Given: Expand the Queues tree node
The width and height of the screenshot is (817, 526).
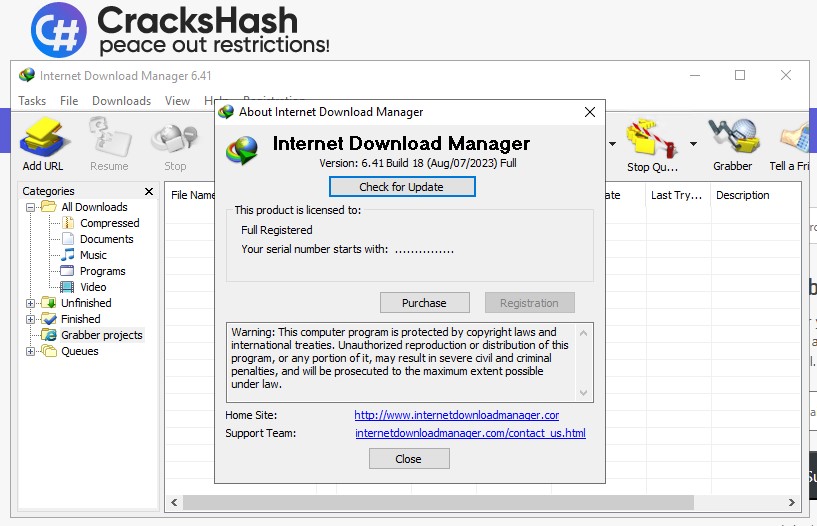Looking at the screenshot, I should [30, 352].
